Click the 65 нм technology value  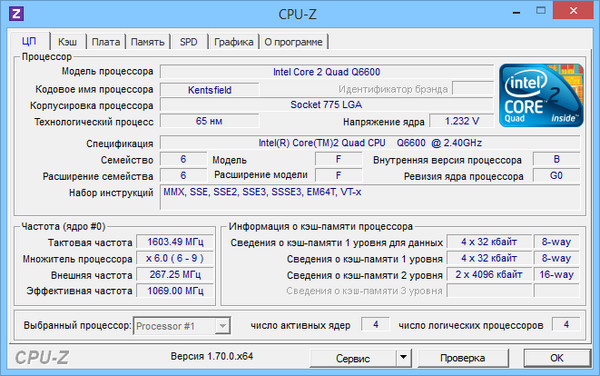(x=209, y=121)
